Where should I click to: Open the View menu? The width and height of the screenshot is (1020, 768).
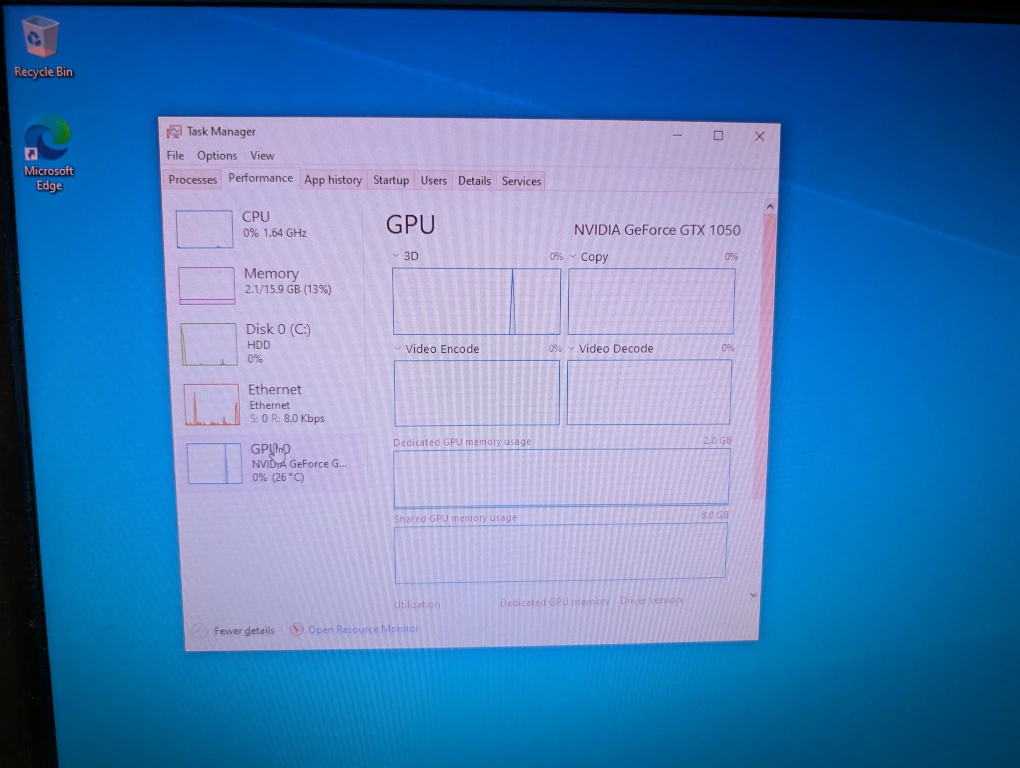click(262, 155)
